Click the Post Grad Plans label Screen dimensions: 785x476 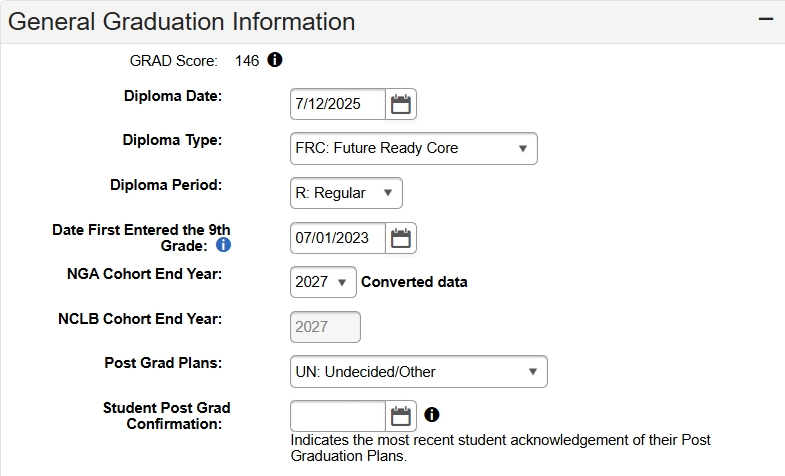point(163,363)
